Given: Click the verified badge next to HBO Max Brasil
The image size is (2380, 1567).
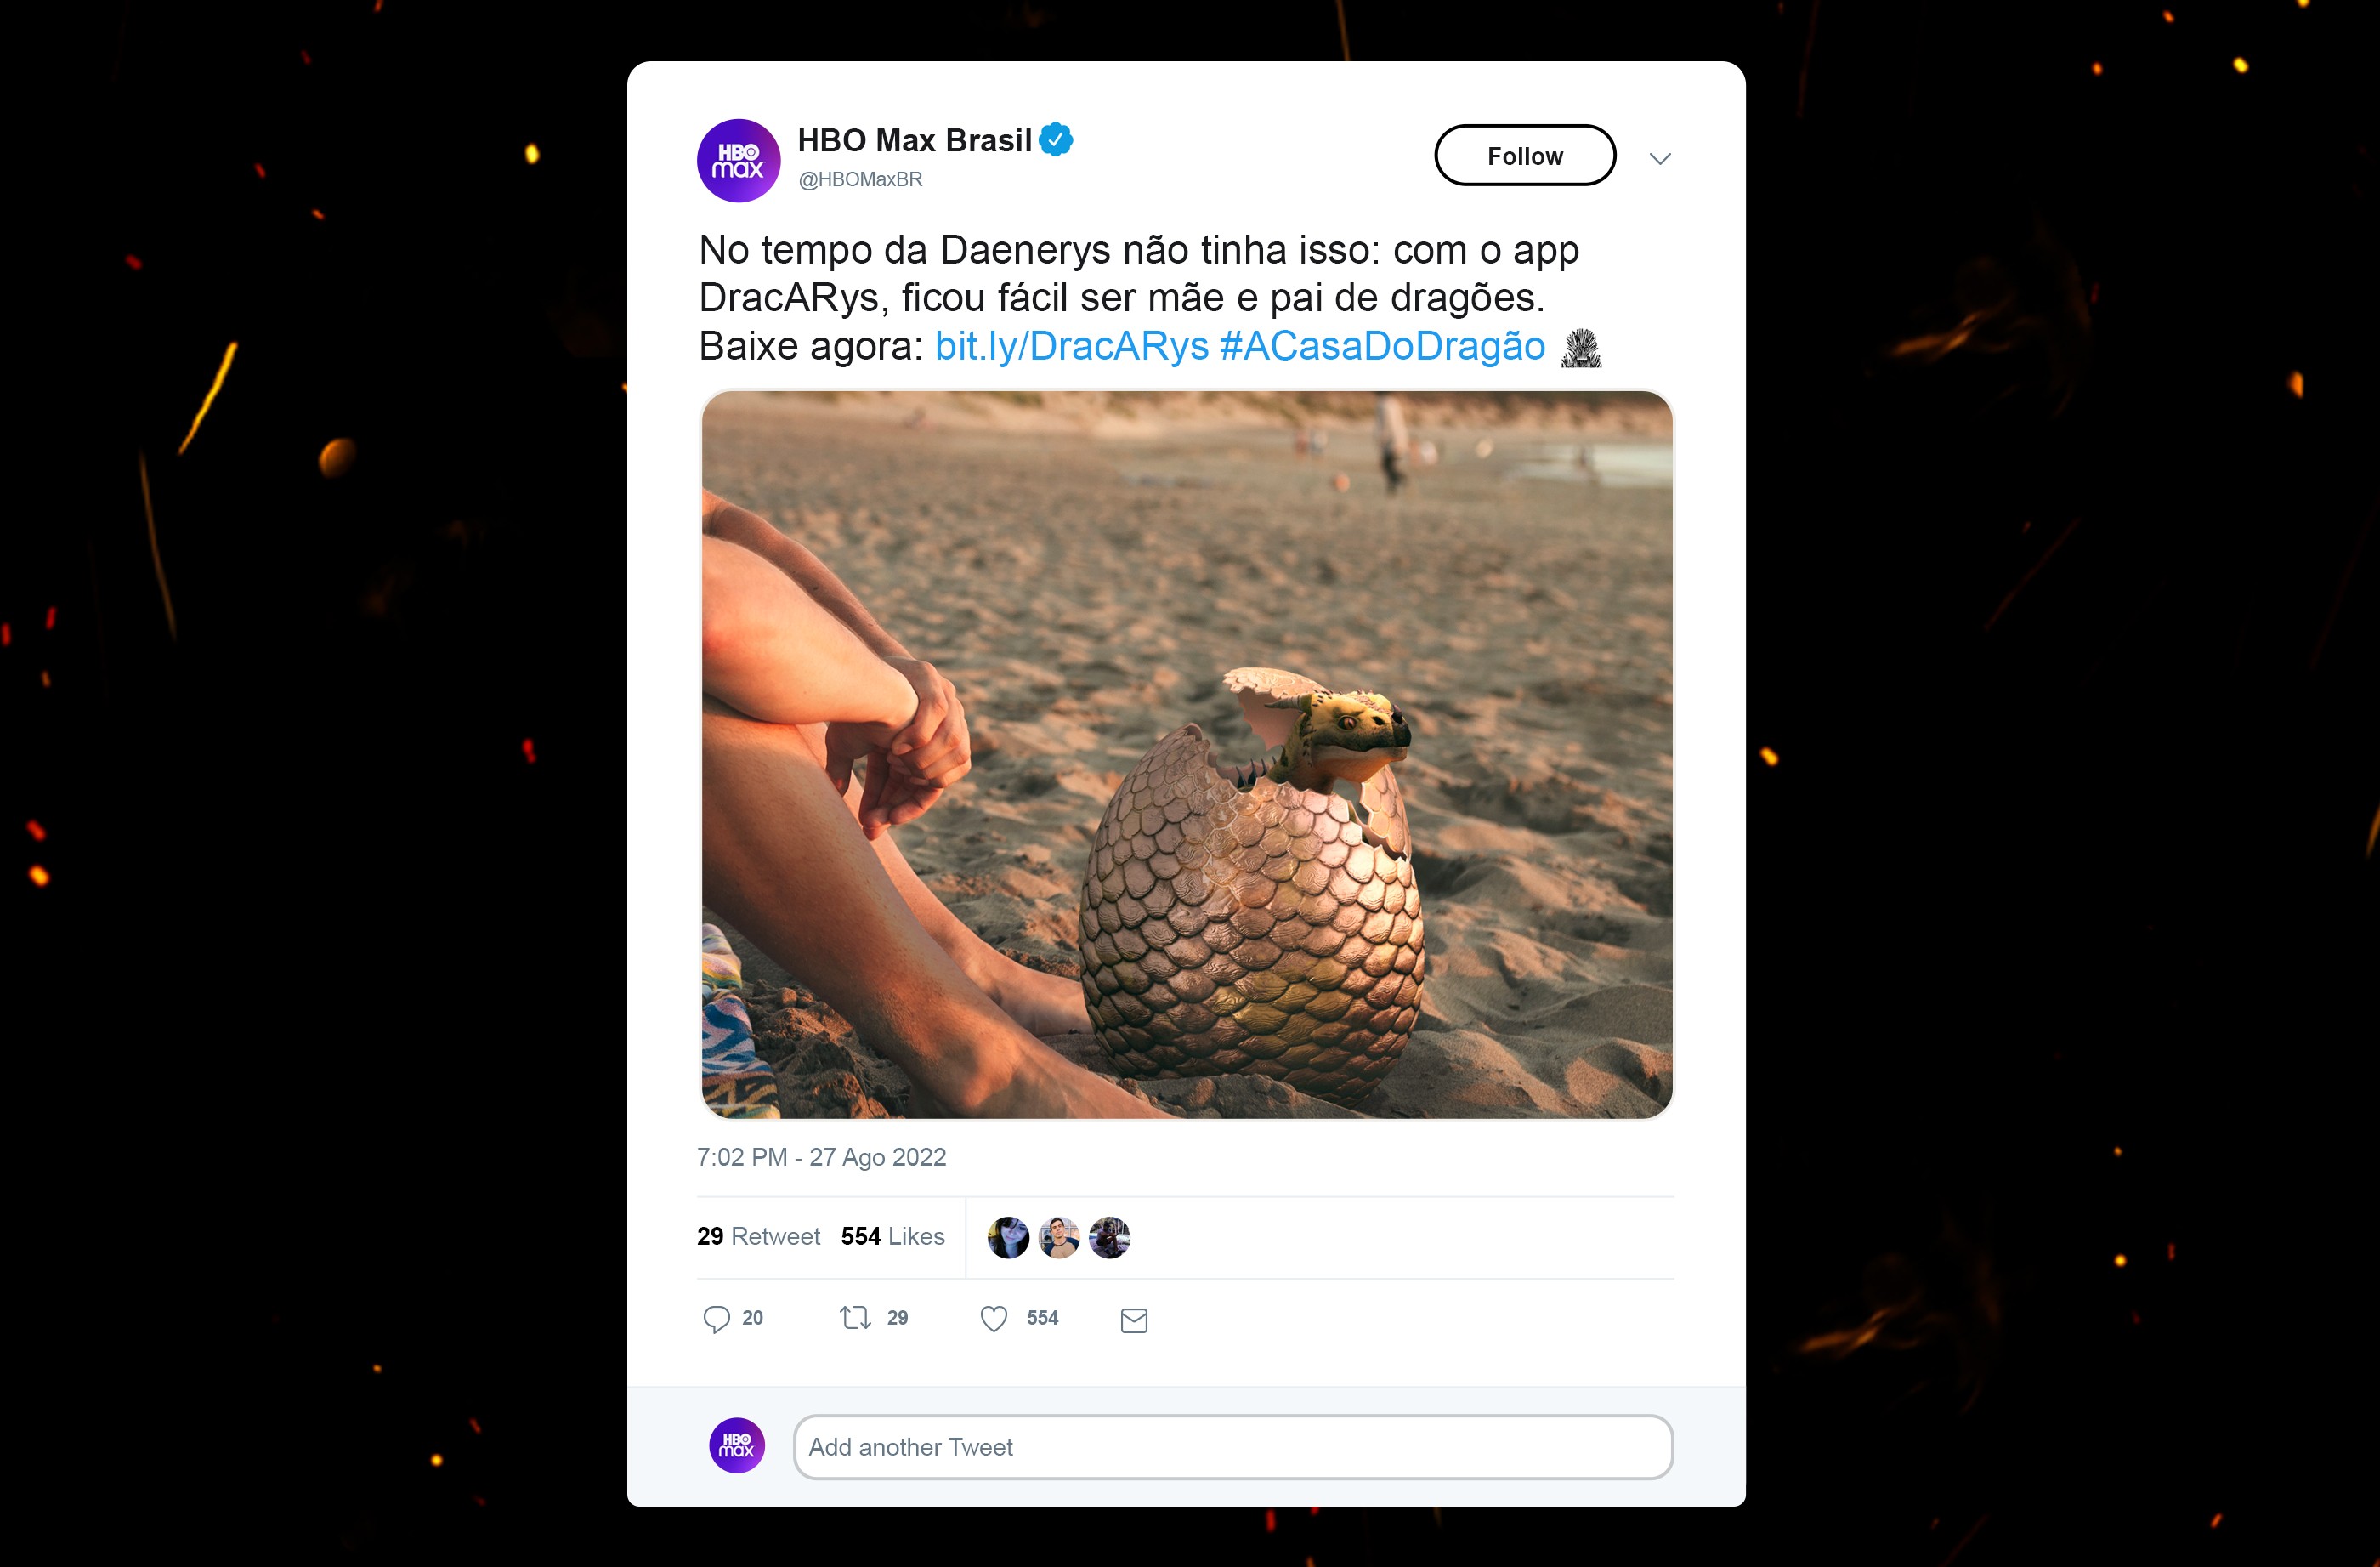Looking at the screenshot, I should tap(1056, 139).
